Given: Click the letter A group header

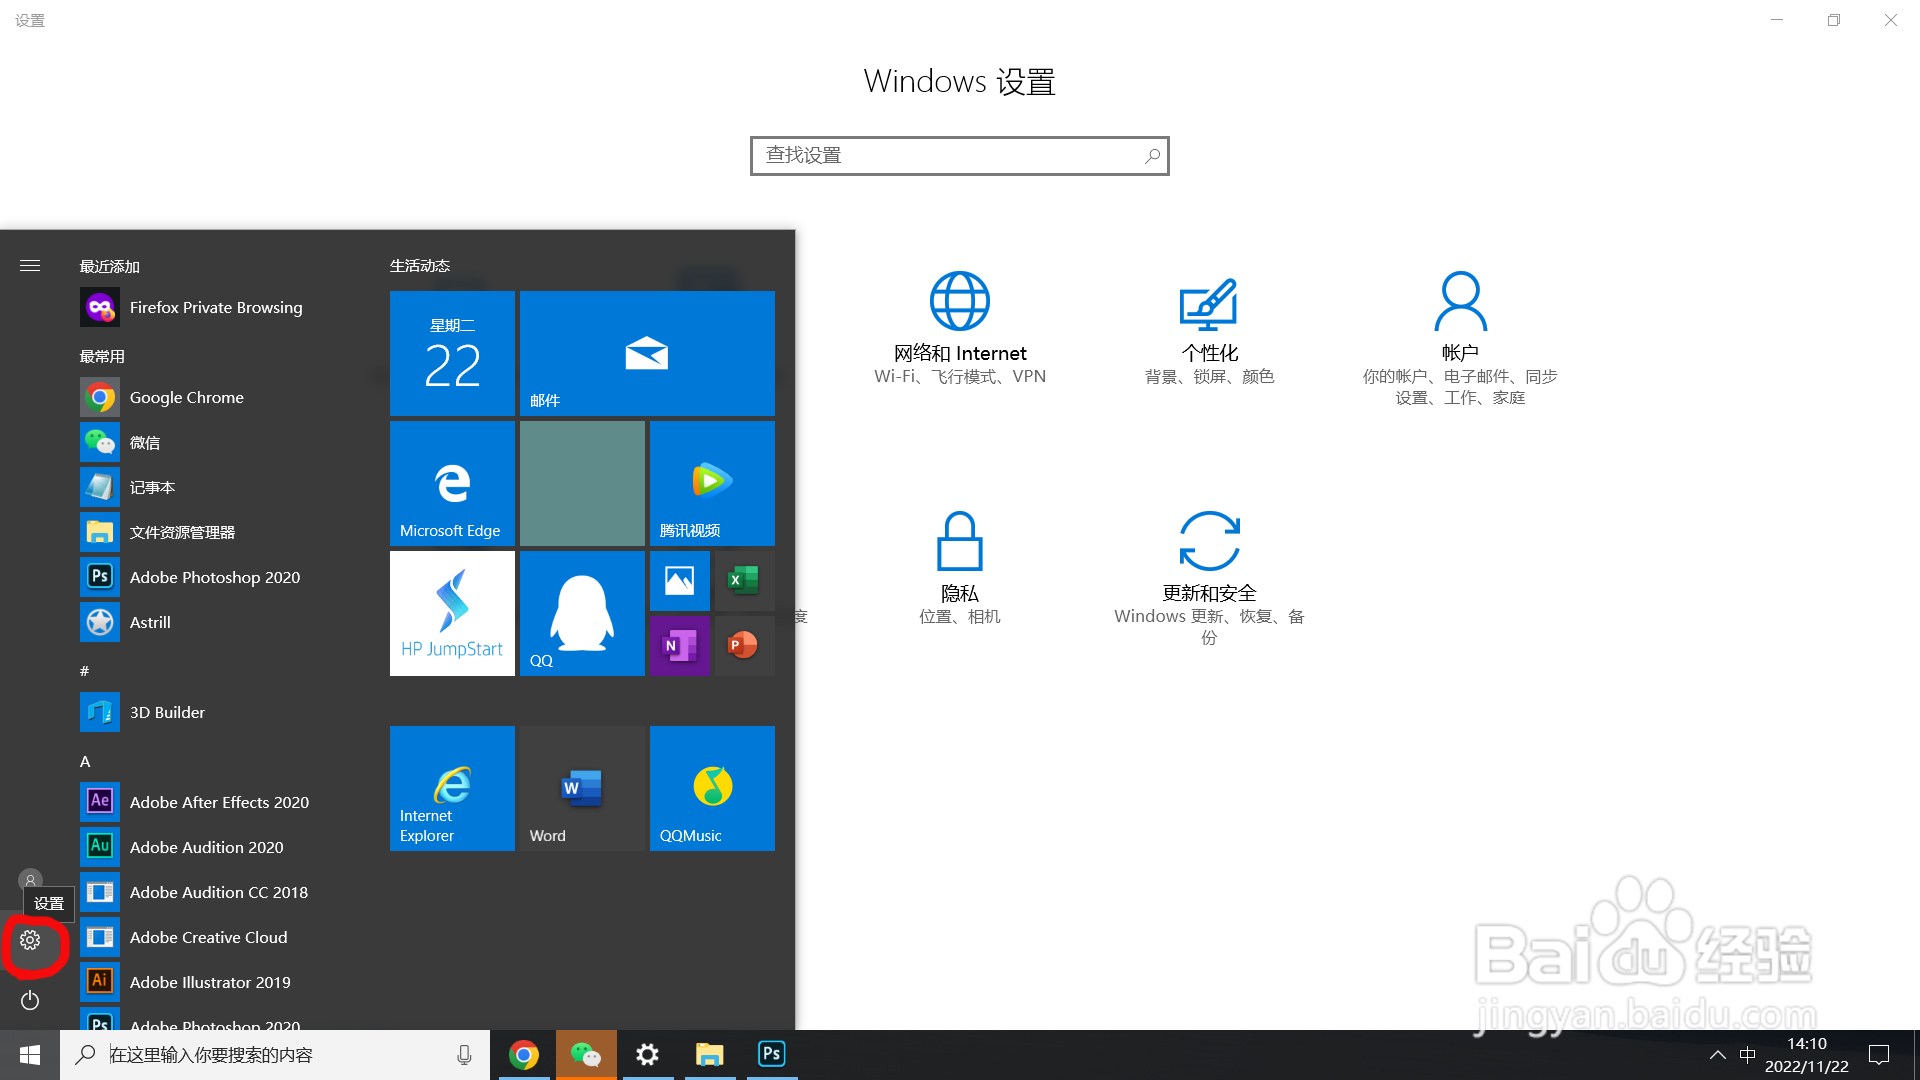Looking at the screenshot, I should 85,761.
